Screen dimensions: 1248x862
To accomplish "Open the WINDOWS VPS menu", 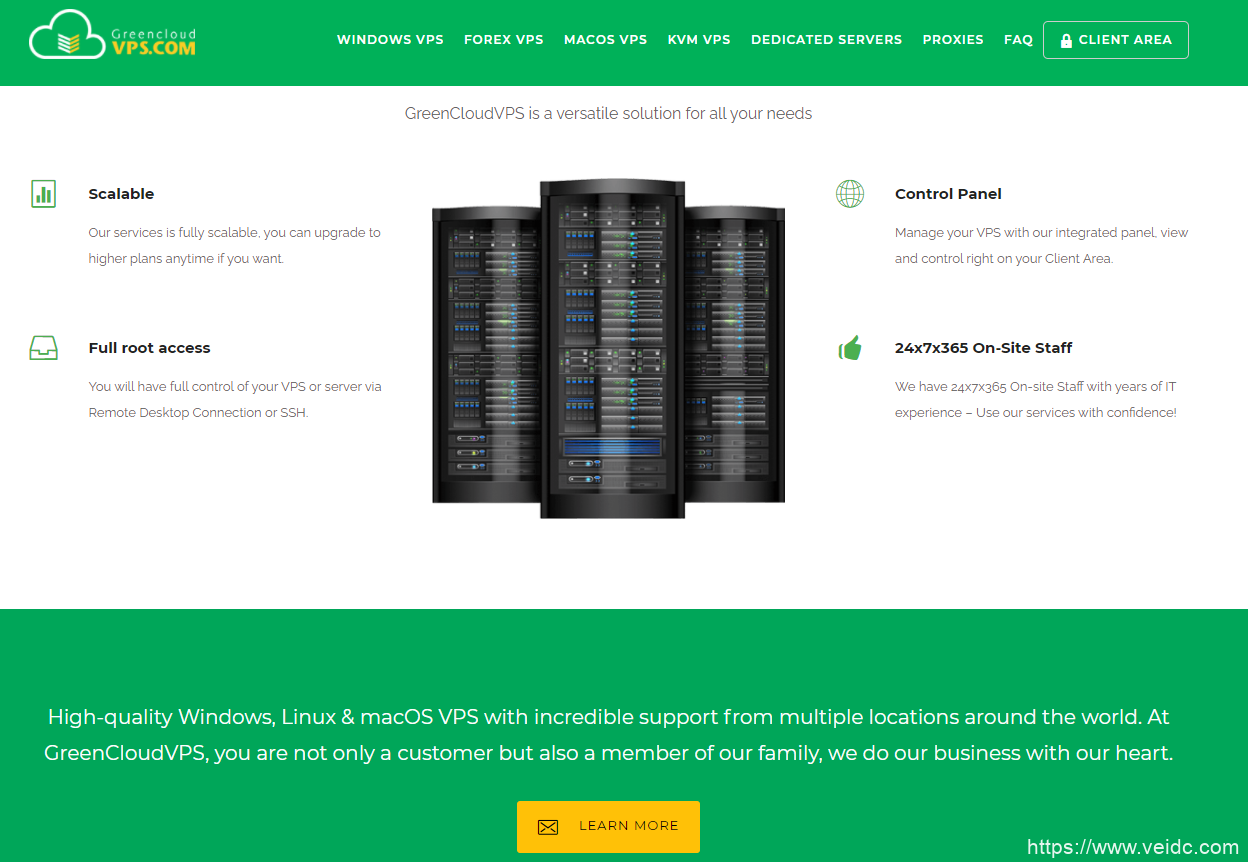I will click(390, 40).
